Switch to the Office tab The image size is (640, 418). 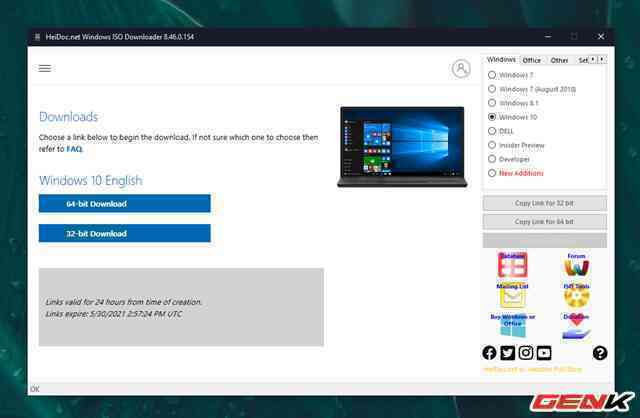(531, 60)
